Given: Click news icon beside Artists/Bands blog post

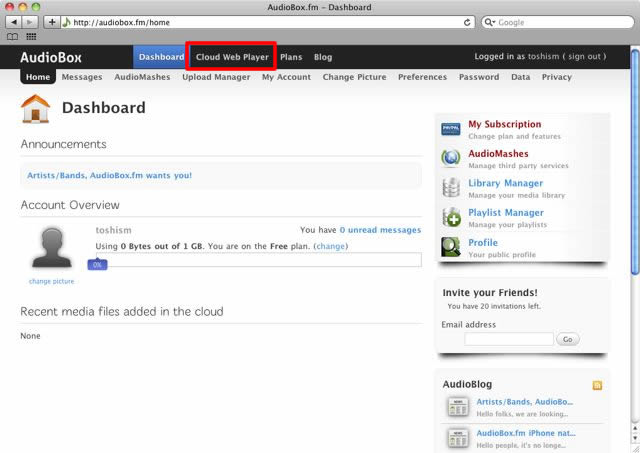Looking at the screenshot, I should click(458, 407).
